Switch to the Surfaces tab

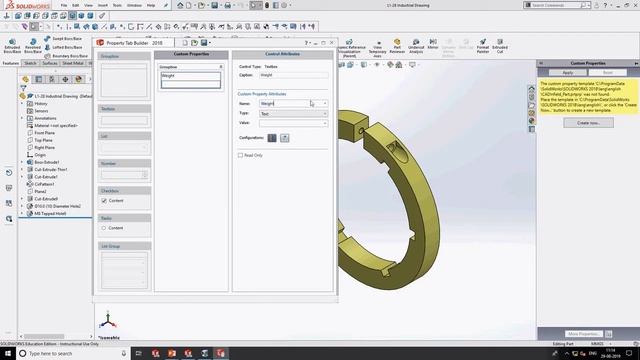[x=50, y=63]
